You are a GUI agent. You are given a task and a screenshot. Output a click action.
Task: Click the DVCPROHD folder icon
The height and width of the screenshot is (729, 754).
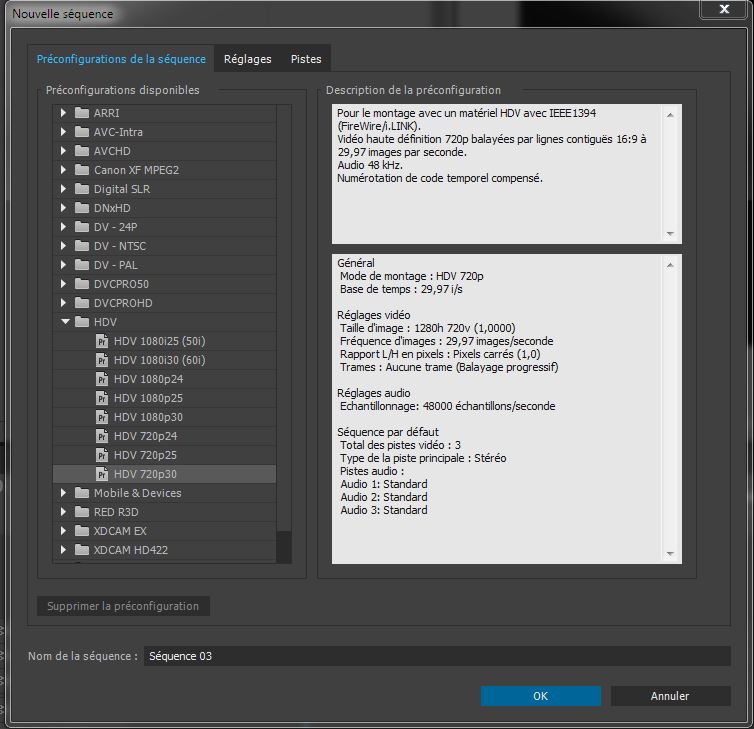pyautogui.click(x=82, y=303)
